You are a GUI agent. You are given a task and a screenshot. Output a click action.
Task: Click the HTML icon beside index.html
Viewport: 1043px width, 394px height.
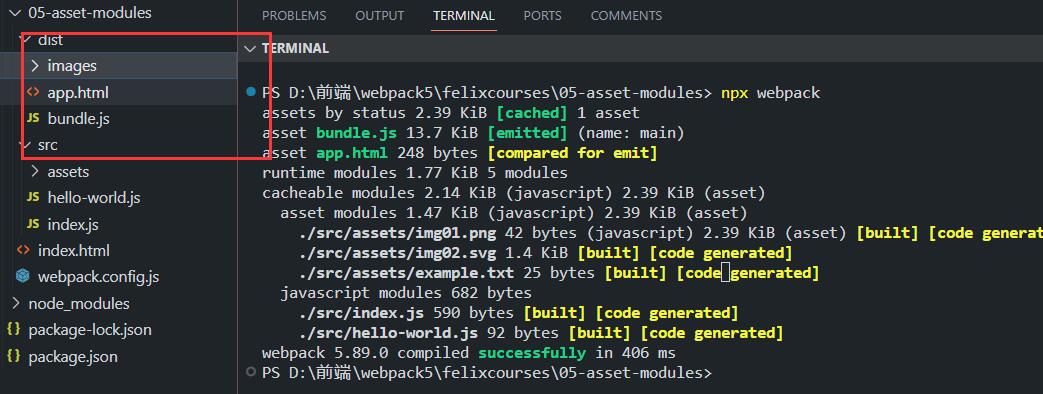pyautogui.click(x=23, y=250)
